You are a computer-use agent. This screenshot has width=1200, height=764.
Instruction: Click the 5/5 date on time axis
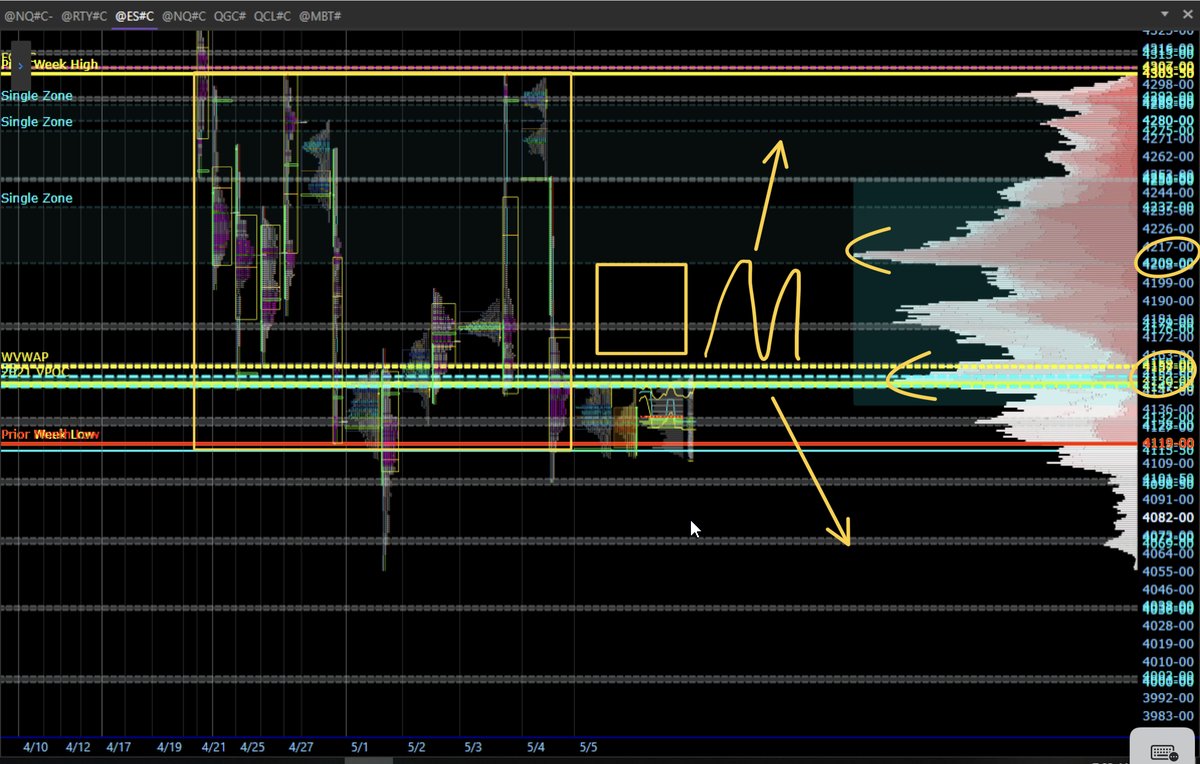(589, 747)
